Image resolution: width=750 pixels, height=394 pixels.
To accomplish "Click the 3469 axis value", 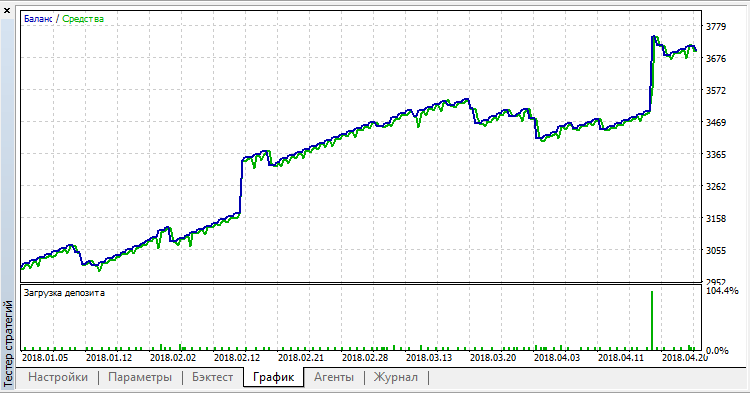I will tap(716, 122).
